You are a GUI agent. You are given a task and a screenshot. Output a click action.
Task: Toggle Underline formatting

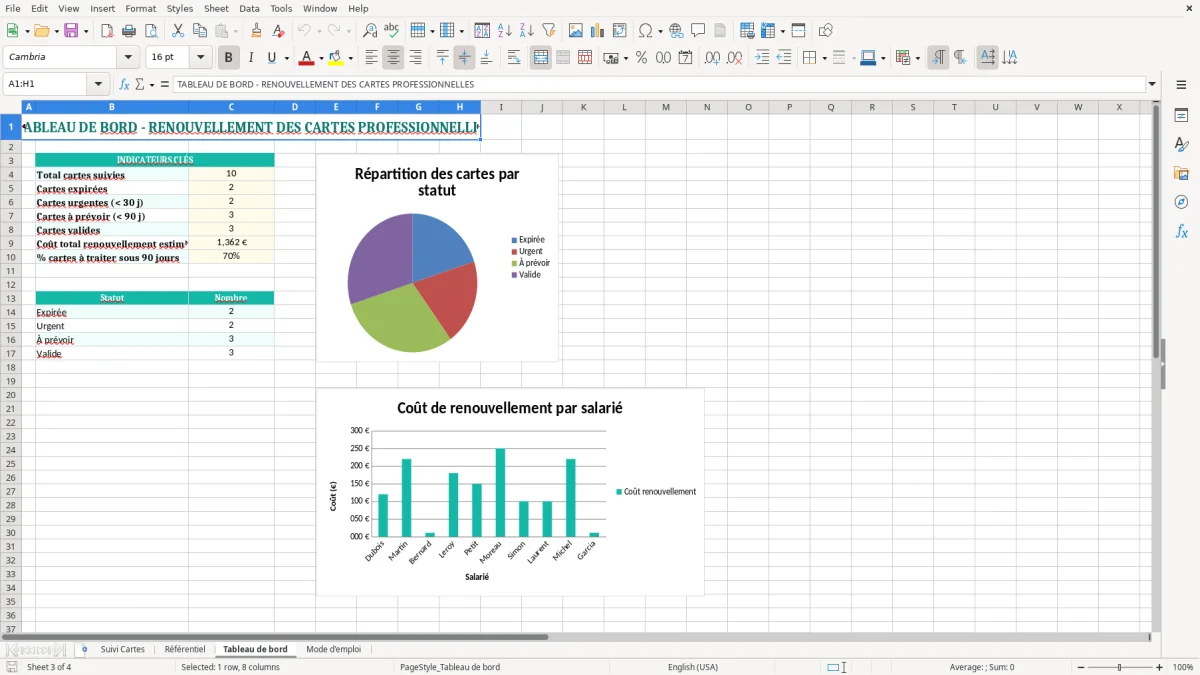(271, 58)
